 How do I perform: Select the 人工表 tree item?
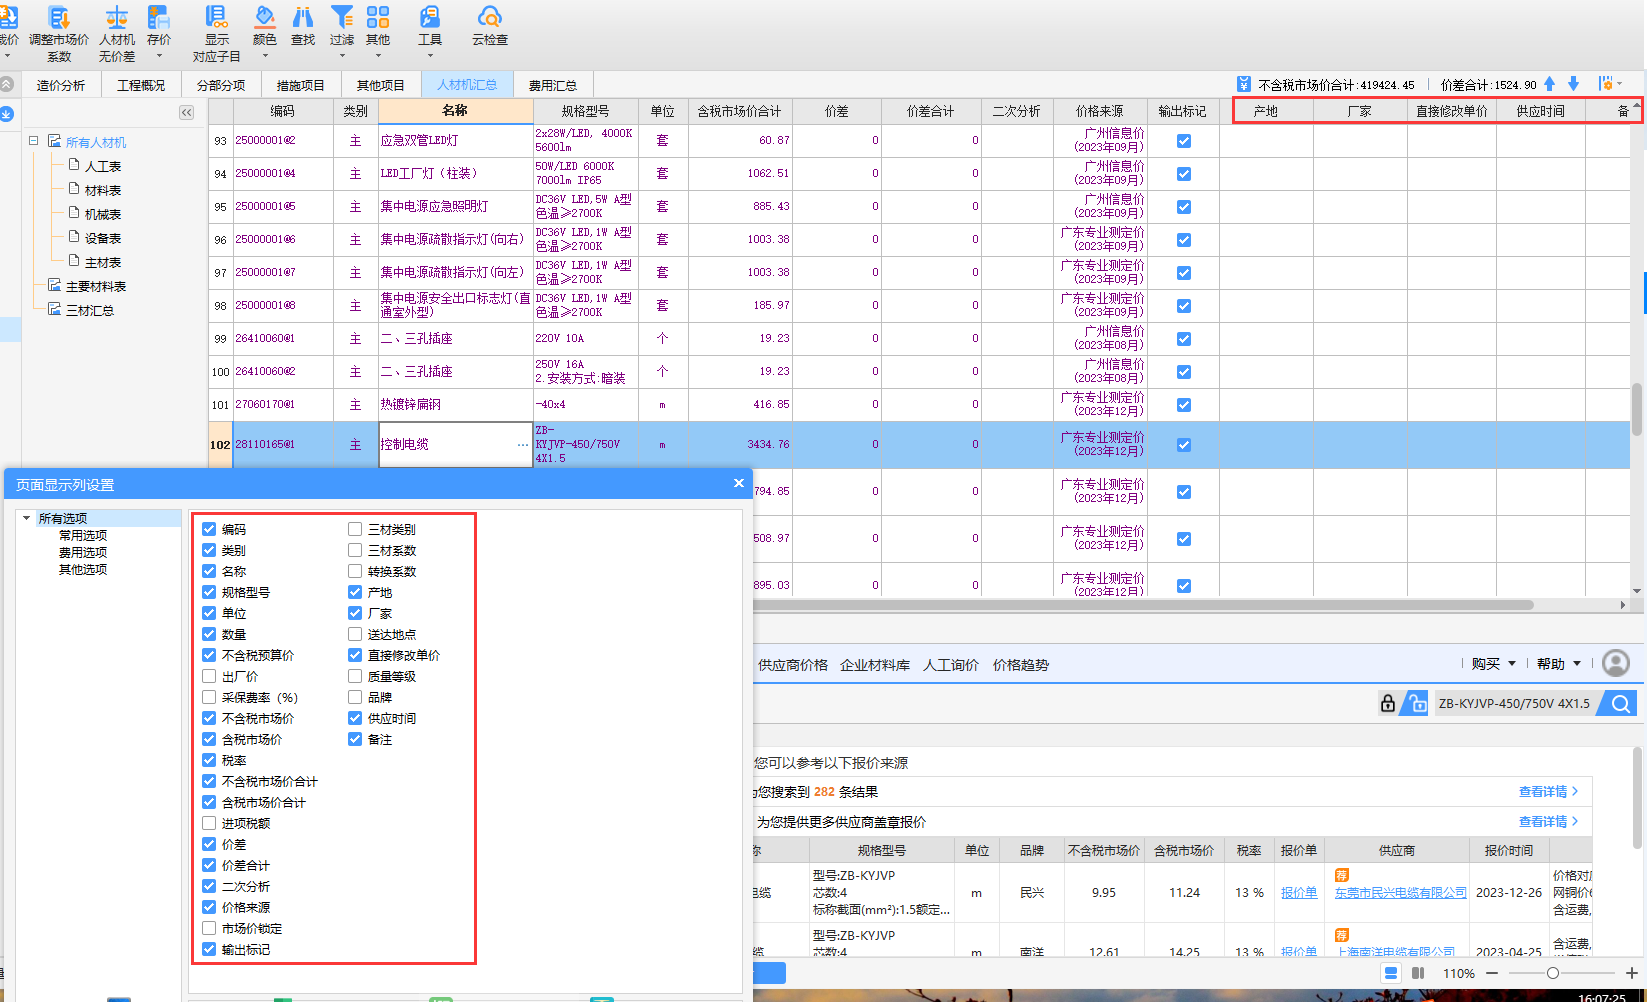coord(103,166)
